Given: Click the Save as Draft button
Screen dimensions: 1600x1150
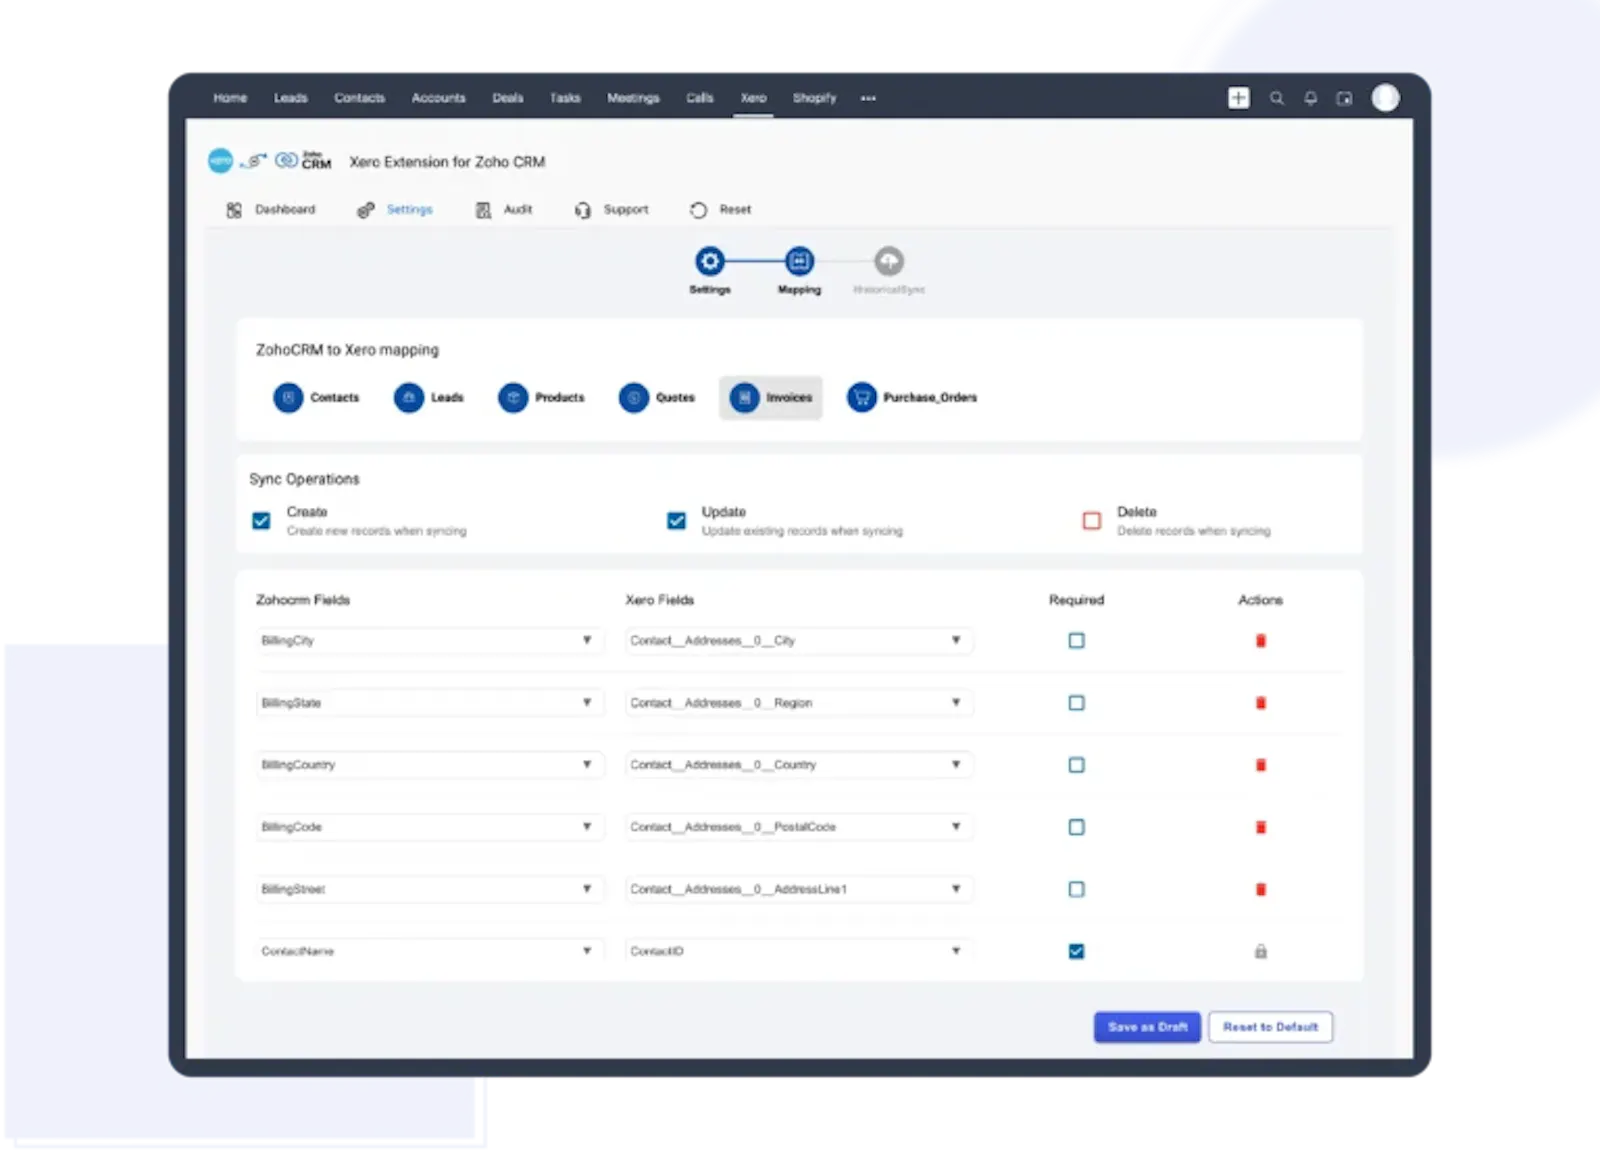Looking at the screenshot, I should (1147, 1027).
